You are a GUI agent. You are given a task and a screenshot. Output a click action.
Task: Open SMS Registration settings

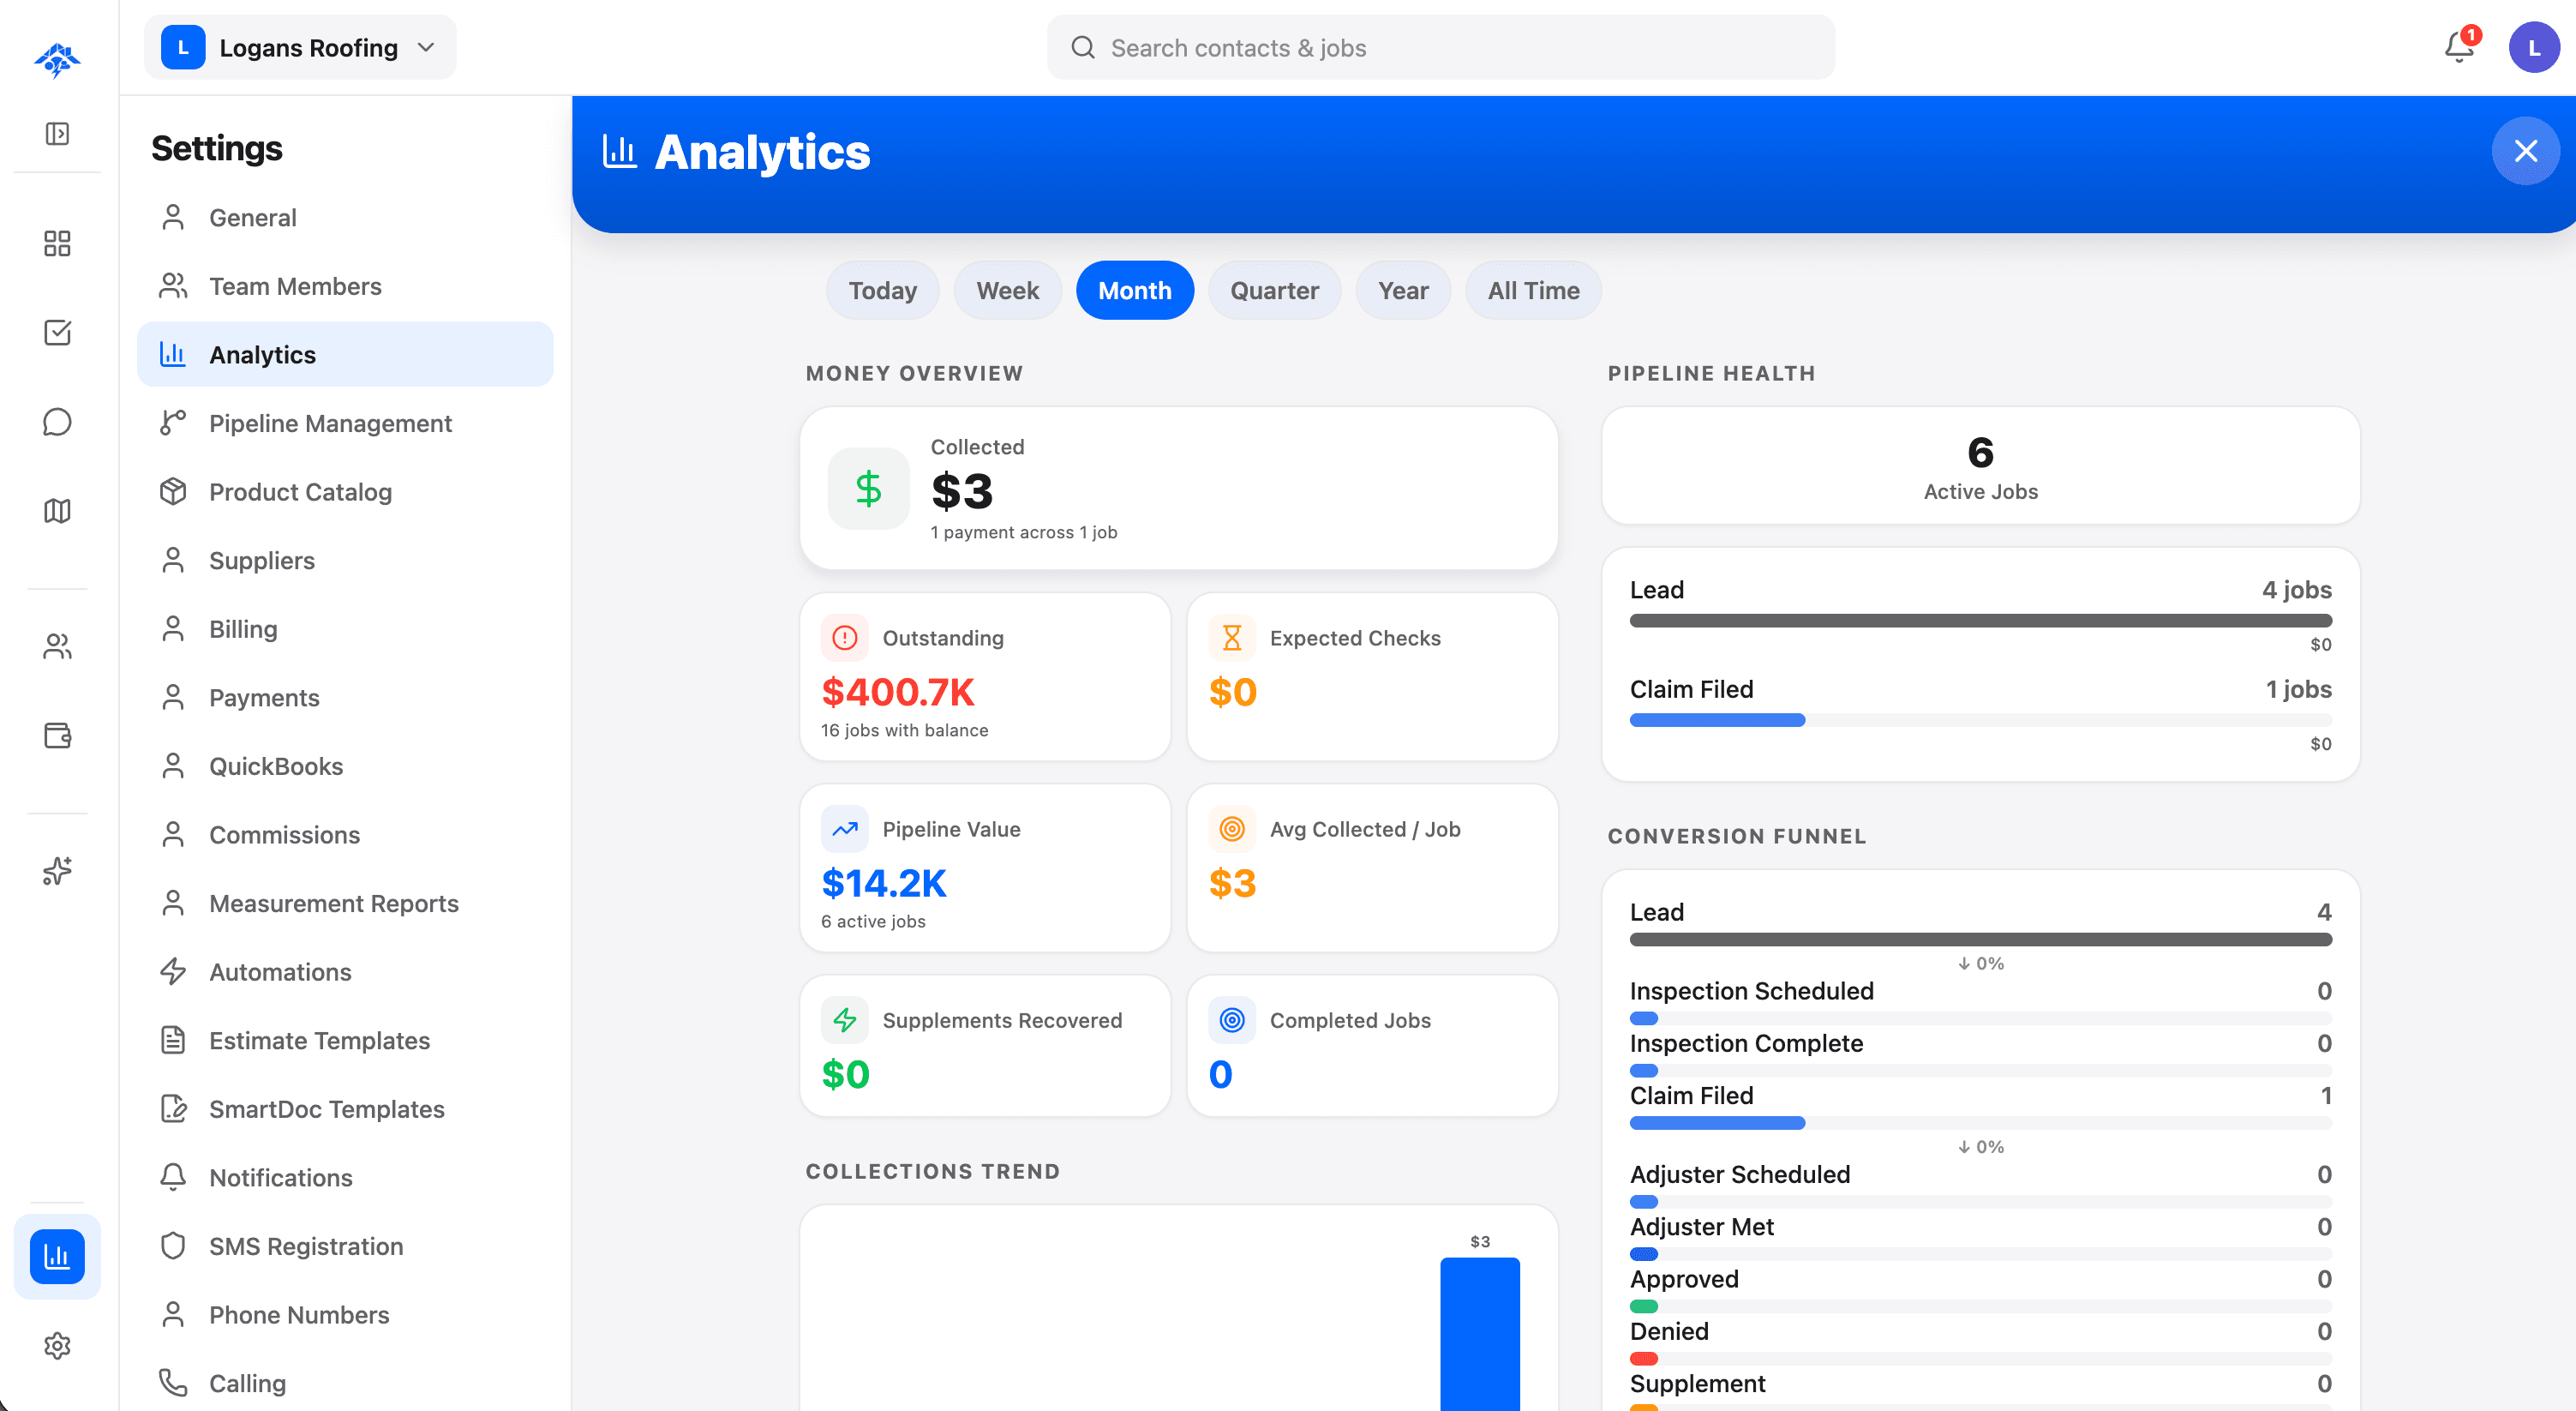(x=345, y=1246)
